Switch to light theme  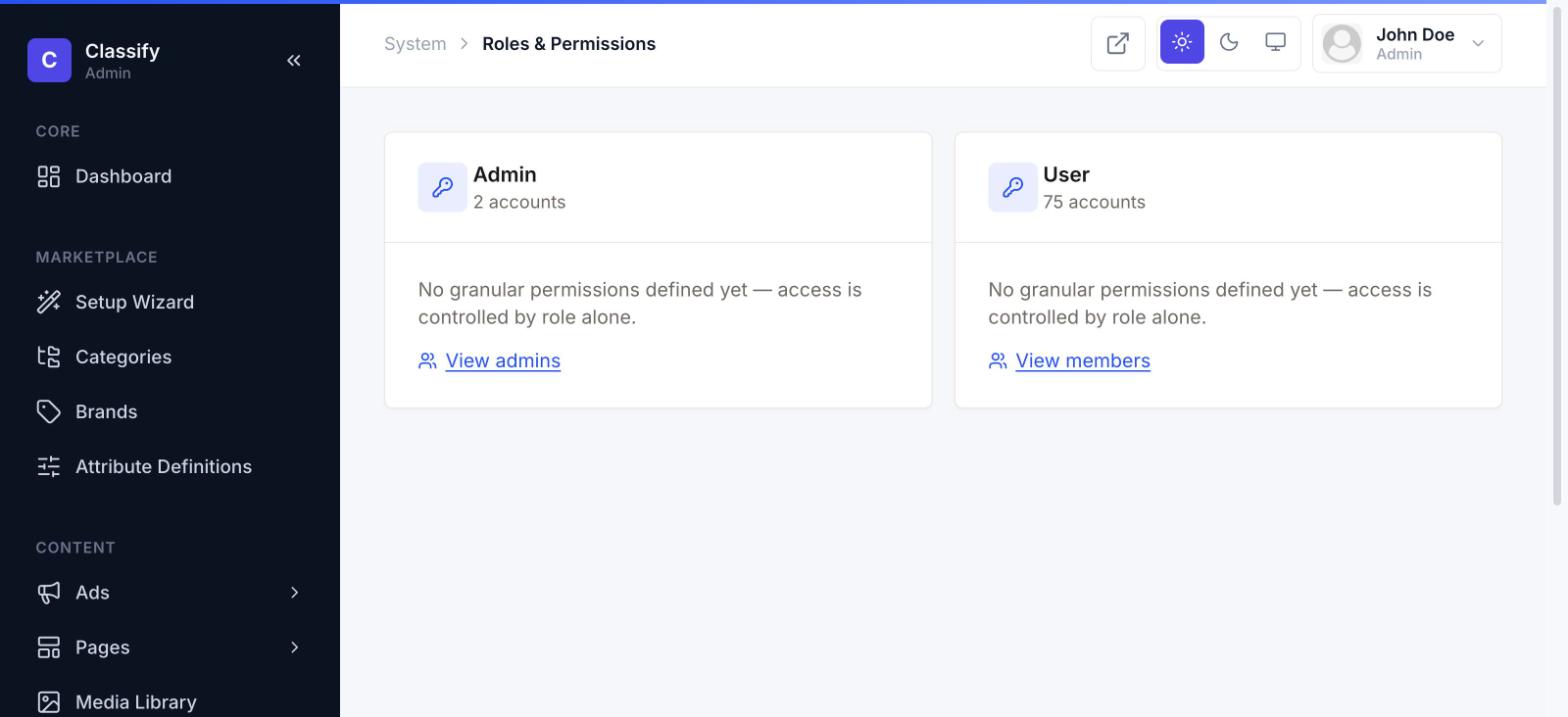coord(1182,42)
